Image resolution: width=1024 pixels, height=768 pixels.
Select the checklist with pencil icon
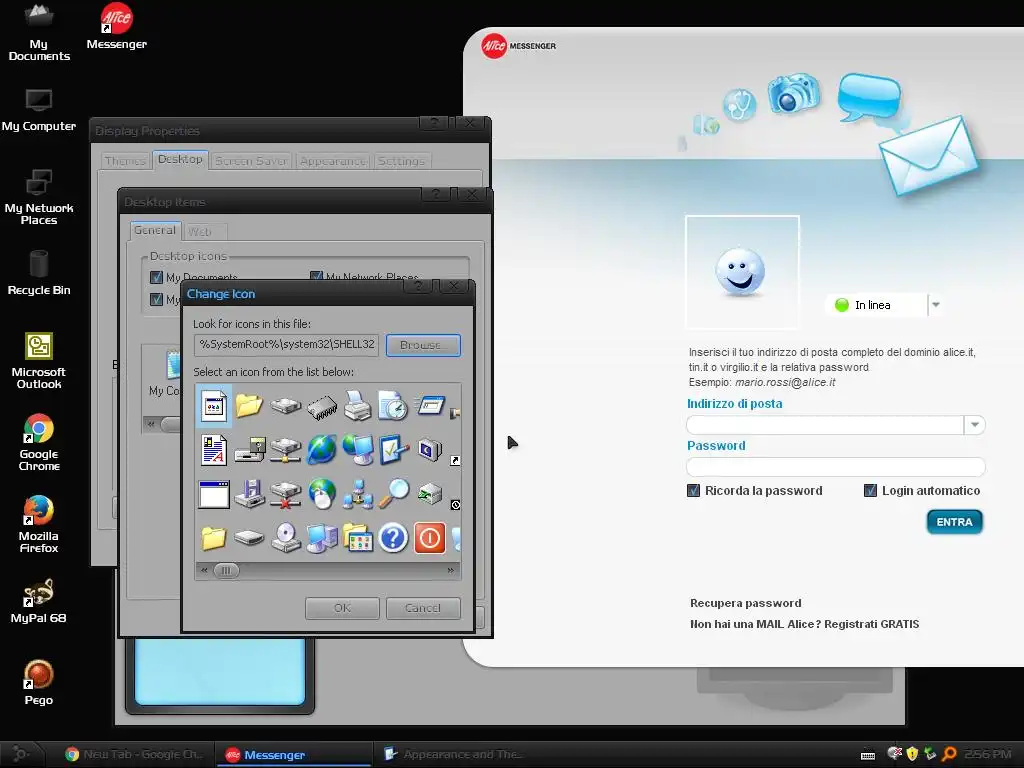pos(393,450)
